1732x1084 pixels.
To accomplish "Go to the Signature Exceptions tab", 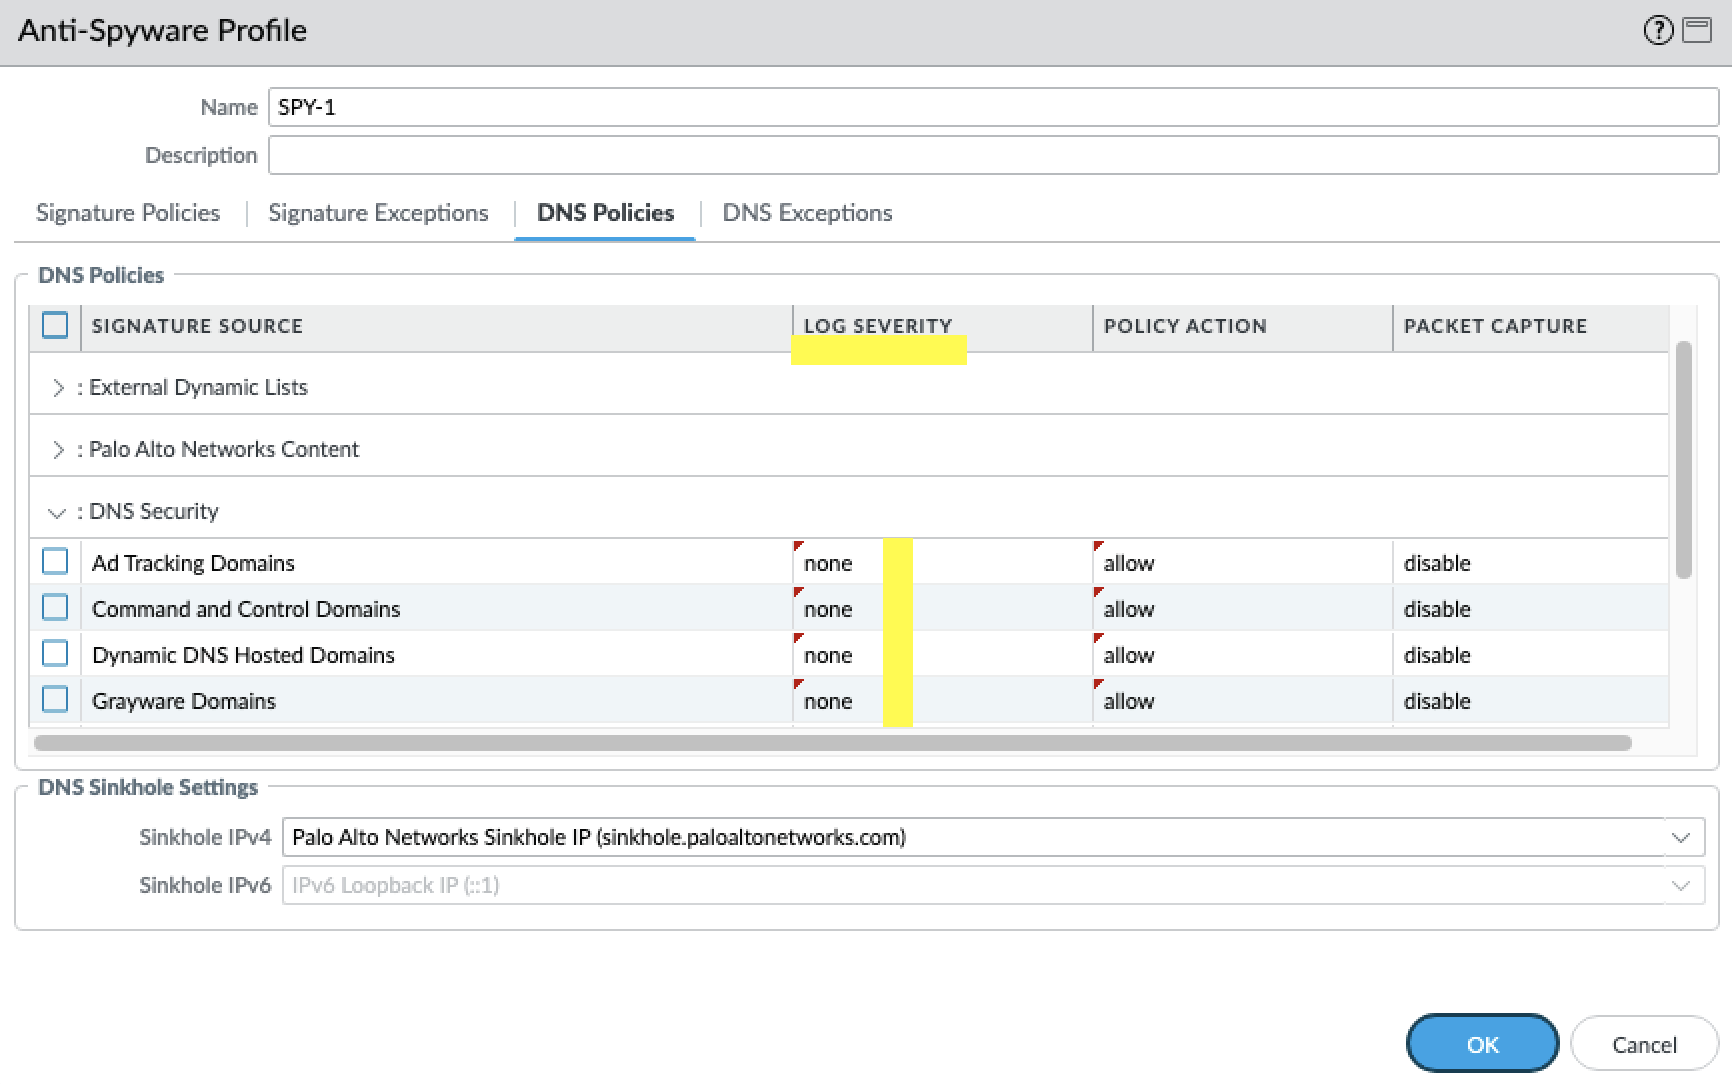I will coord(378,213).
